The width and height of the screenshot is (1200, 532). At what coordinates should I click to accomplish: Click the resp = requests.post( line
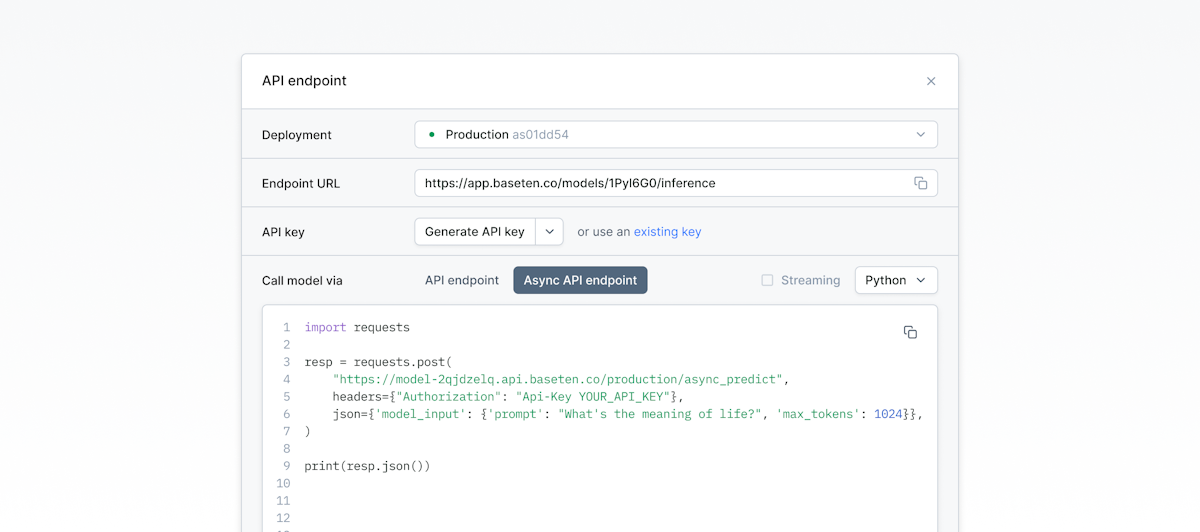pyautogui.click(x=378, y=362)
